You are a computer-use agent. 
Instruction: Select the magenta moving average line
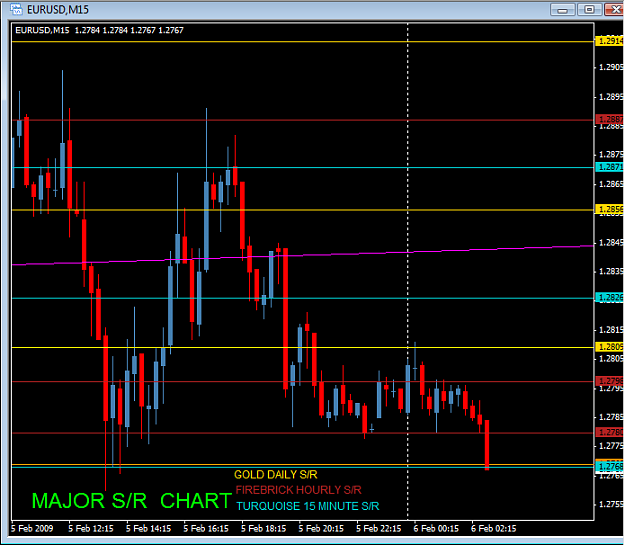pyautogui.click(x=303, y=255)
